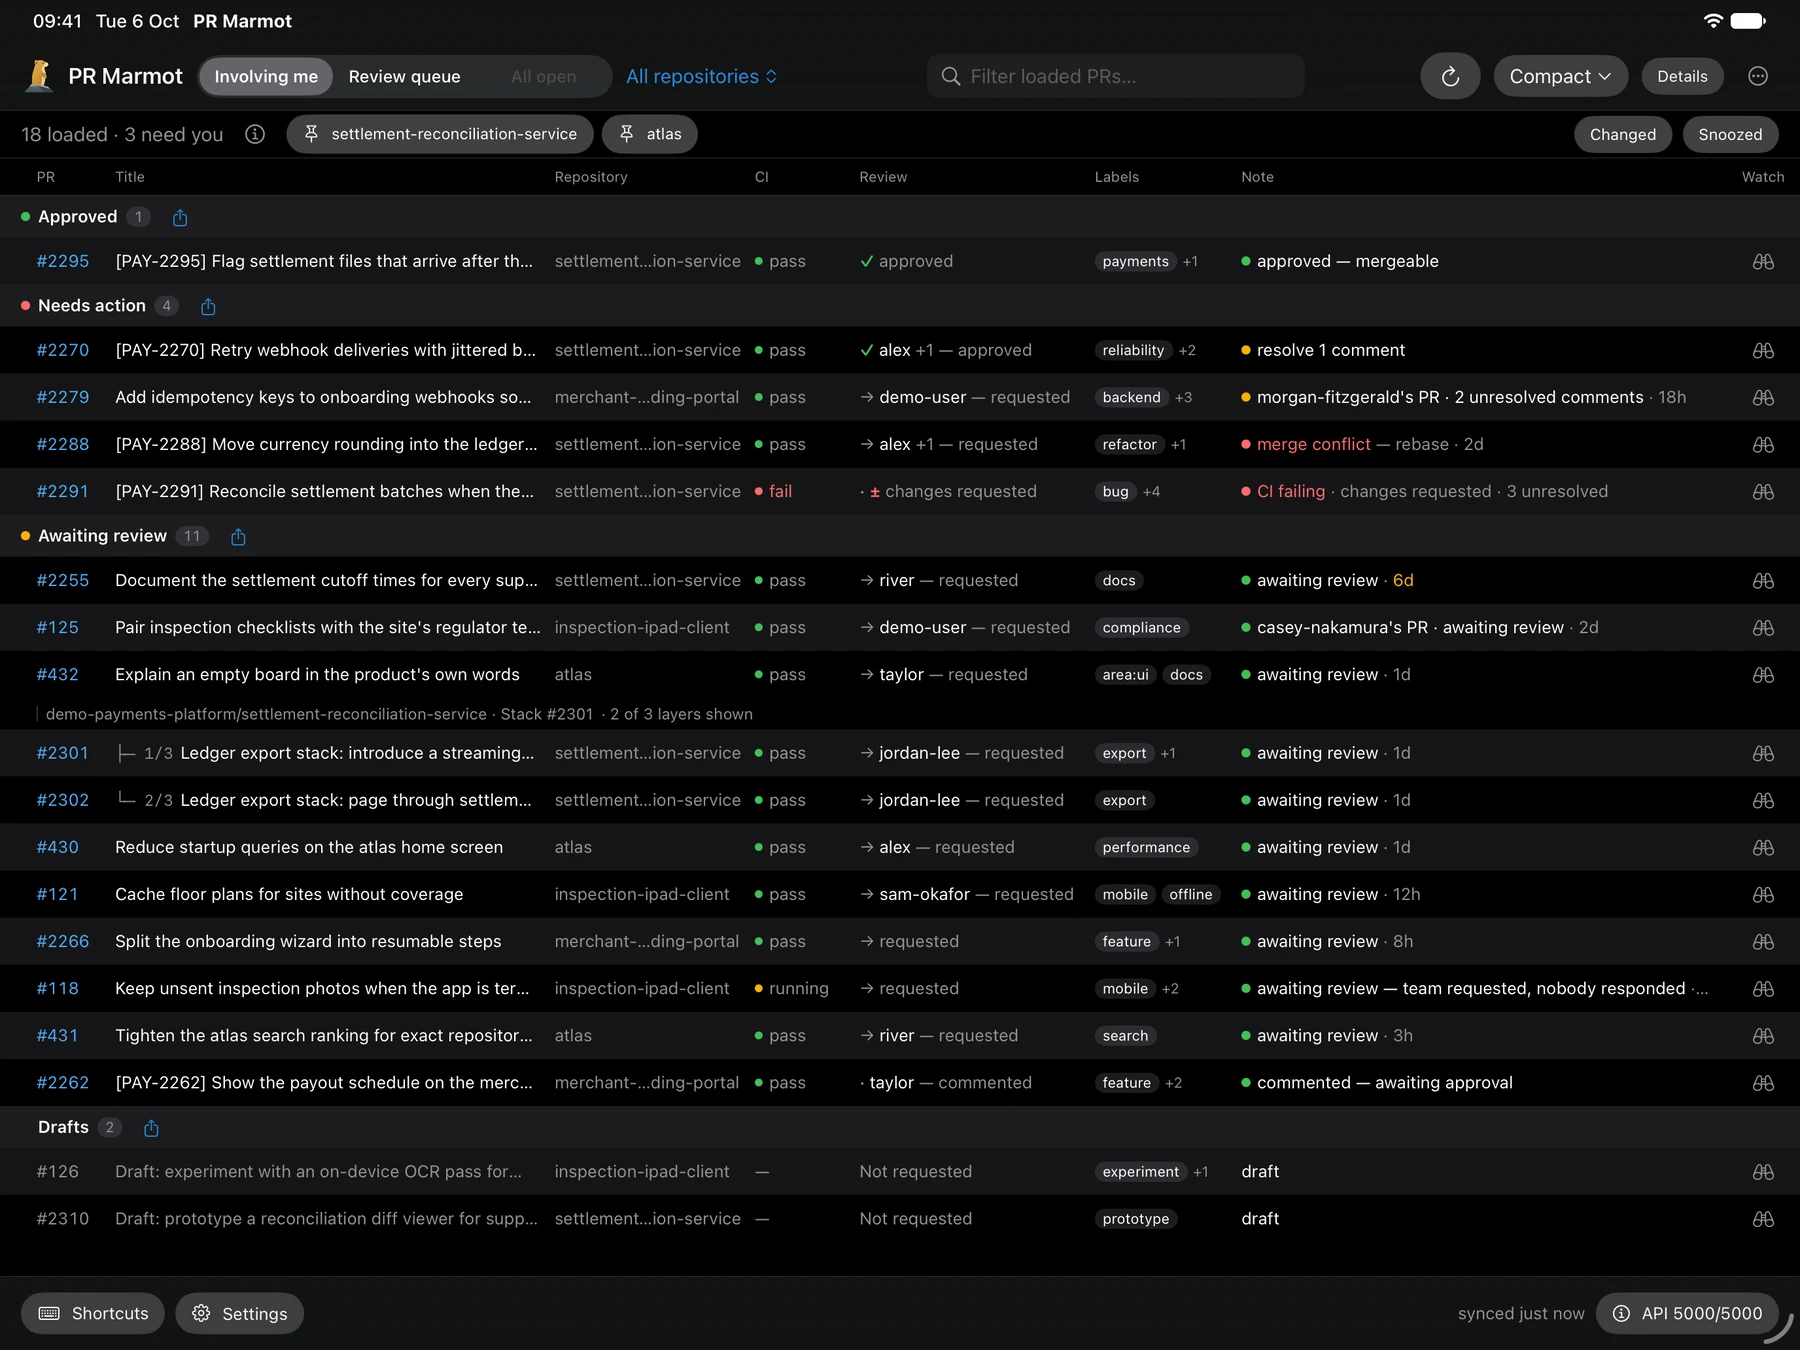1800x1350 pixels.
Task: Click 'Split the onboarding wizard into resumable steps'
Action: [x=308, y=941]
